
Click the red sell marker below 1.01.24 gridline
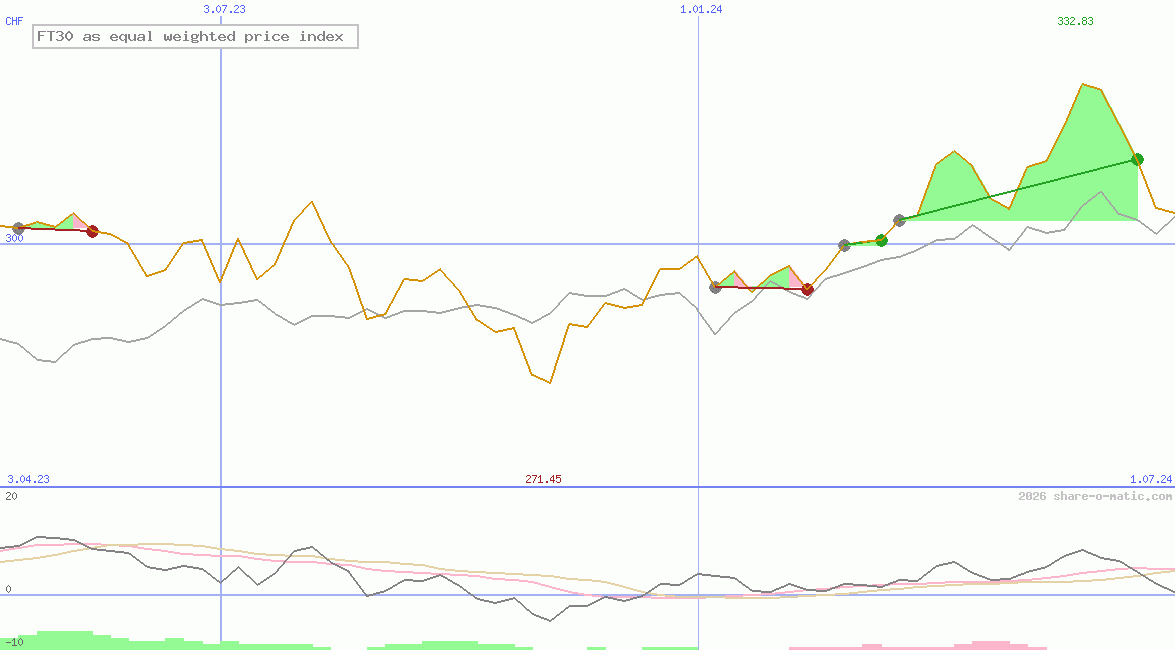807,288
